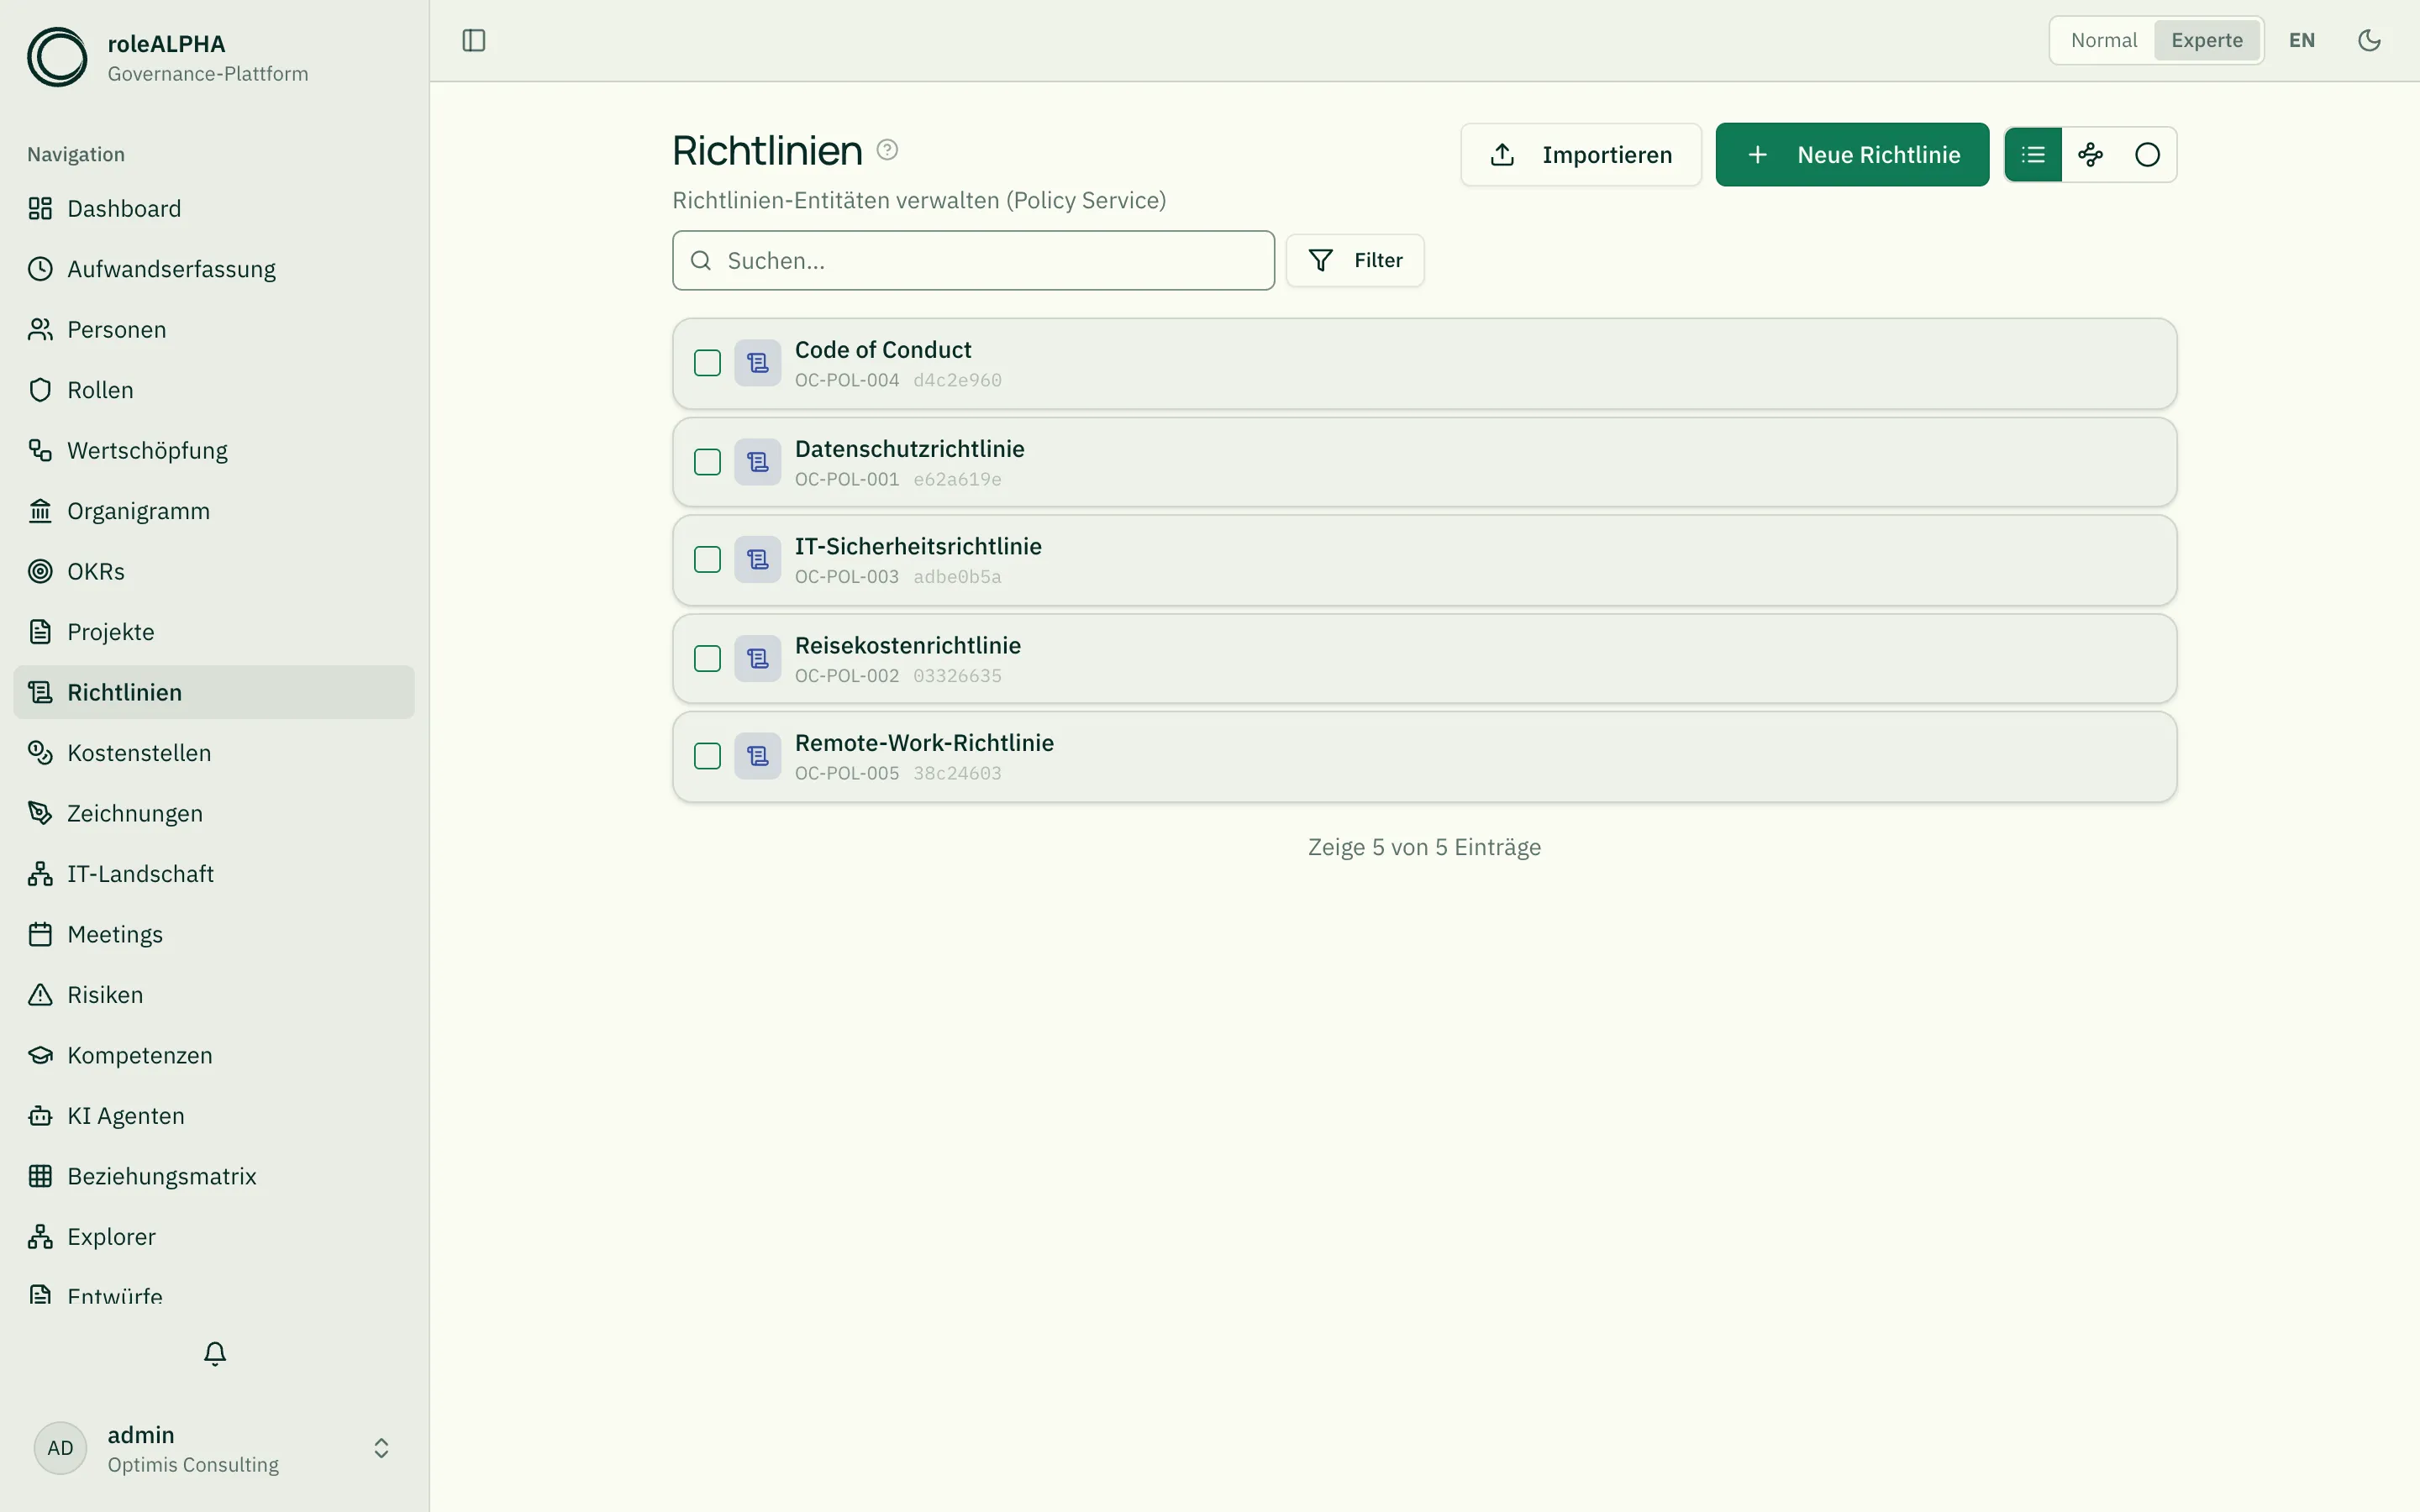Click the Remote-Work-Richtlinie policy icon
2420x1512 pixels.
(x=757, y=756)
